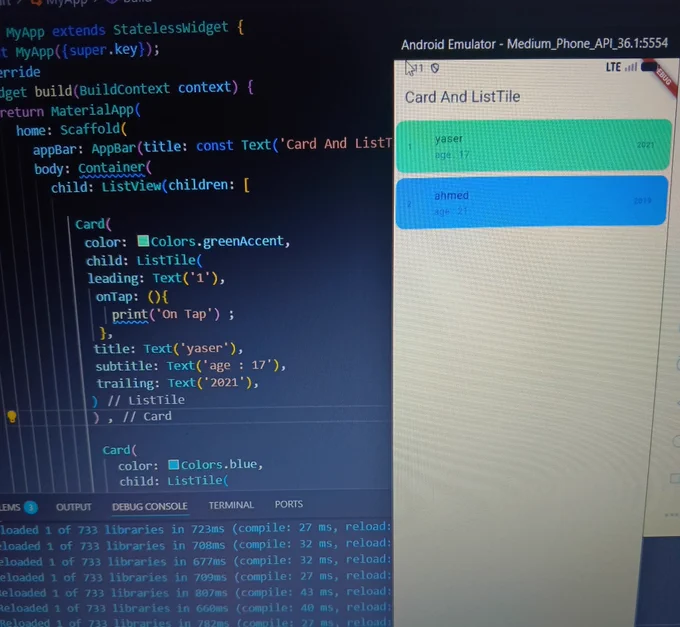
Task: Click the 'home: Scaffold(' line
Action: pos(72,130)
